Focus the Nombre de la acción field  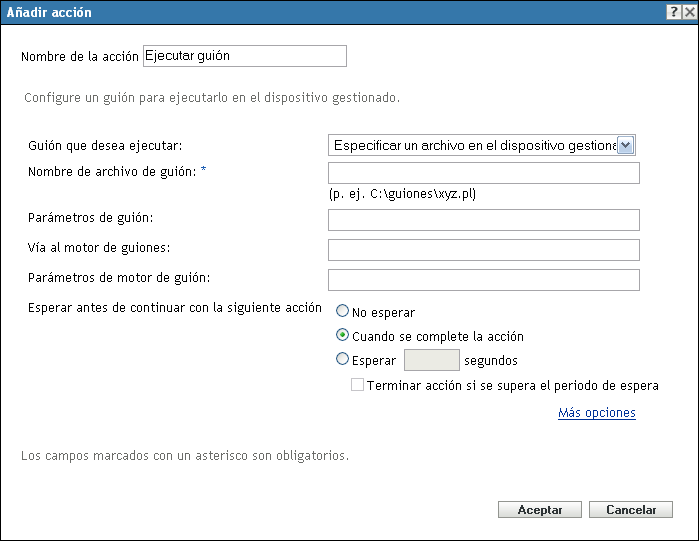245,56
